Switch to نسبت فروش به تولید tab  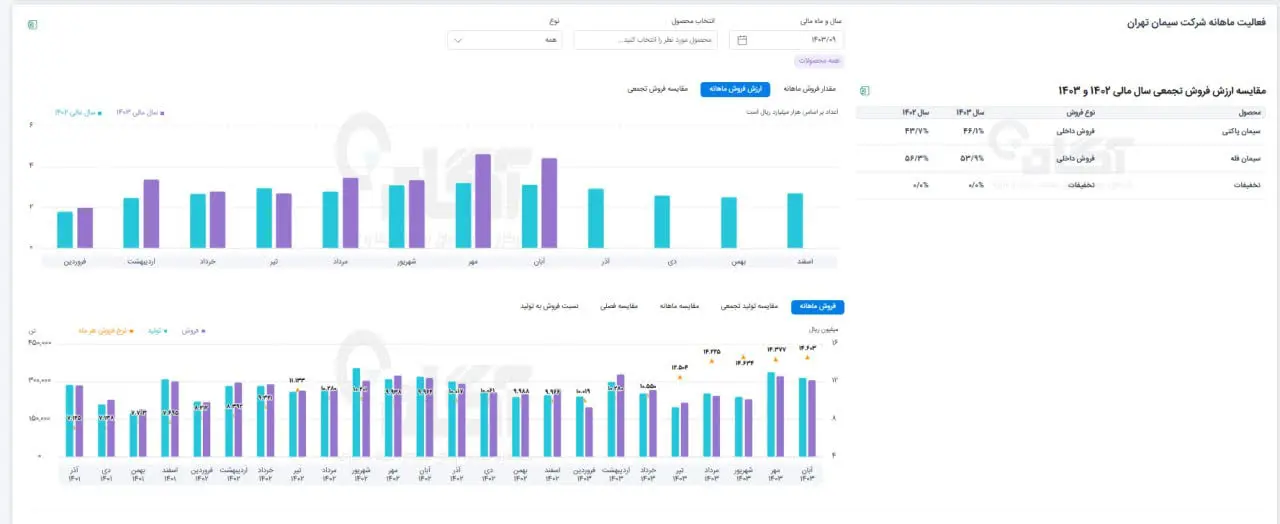[x=549, y=307]
